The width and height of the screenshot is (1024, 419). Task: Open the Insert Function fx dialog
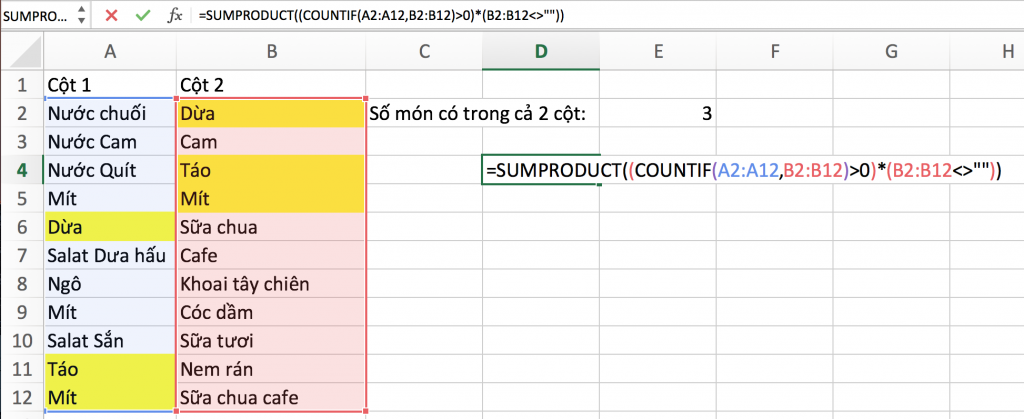coord(175,16)
